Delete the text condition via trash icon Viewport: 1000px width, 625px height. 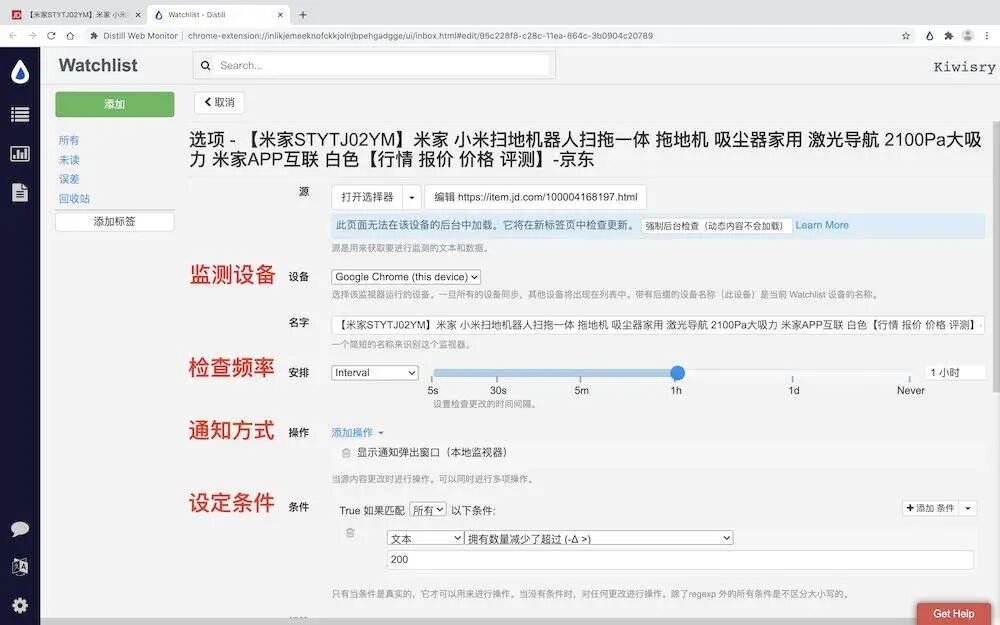[x=350, y=533]
